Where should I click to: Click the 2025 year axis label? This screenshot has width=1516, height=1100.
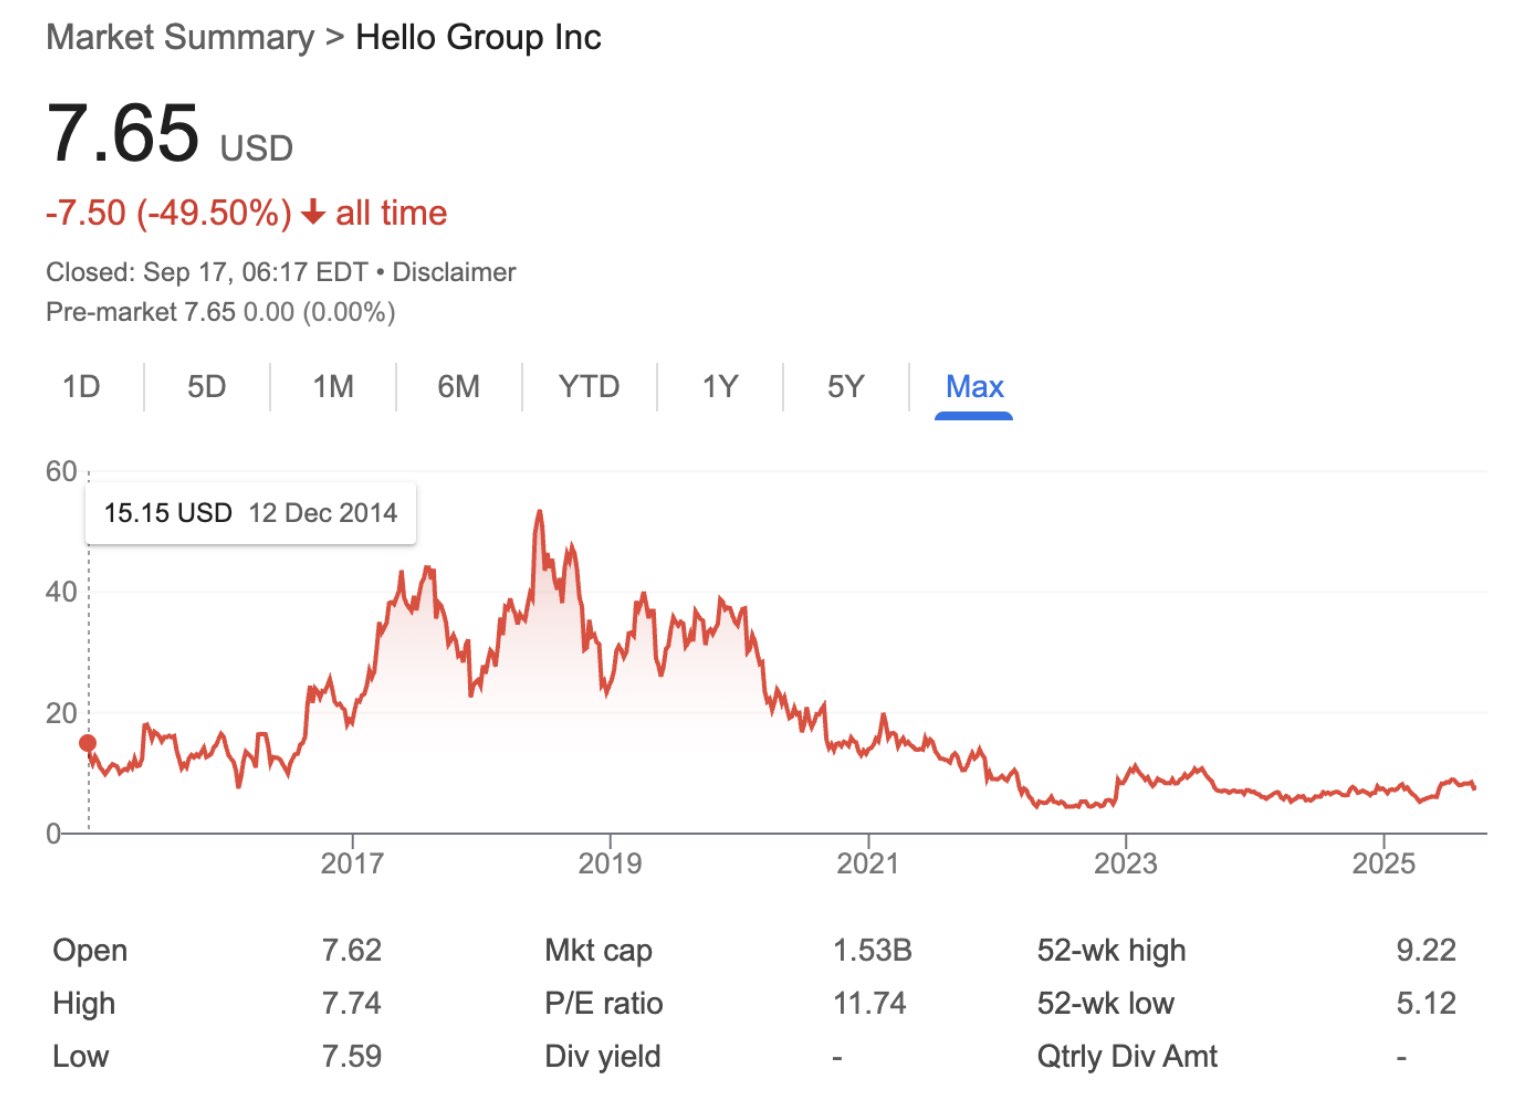coord(1383,863)
